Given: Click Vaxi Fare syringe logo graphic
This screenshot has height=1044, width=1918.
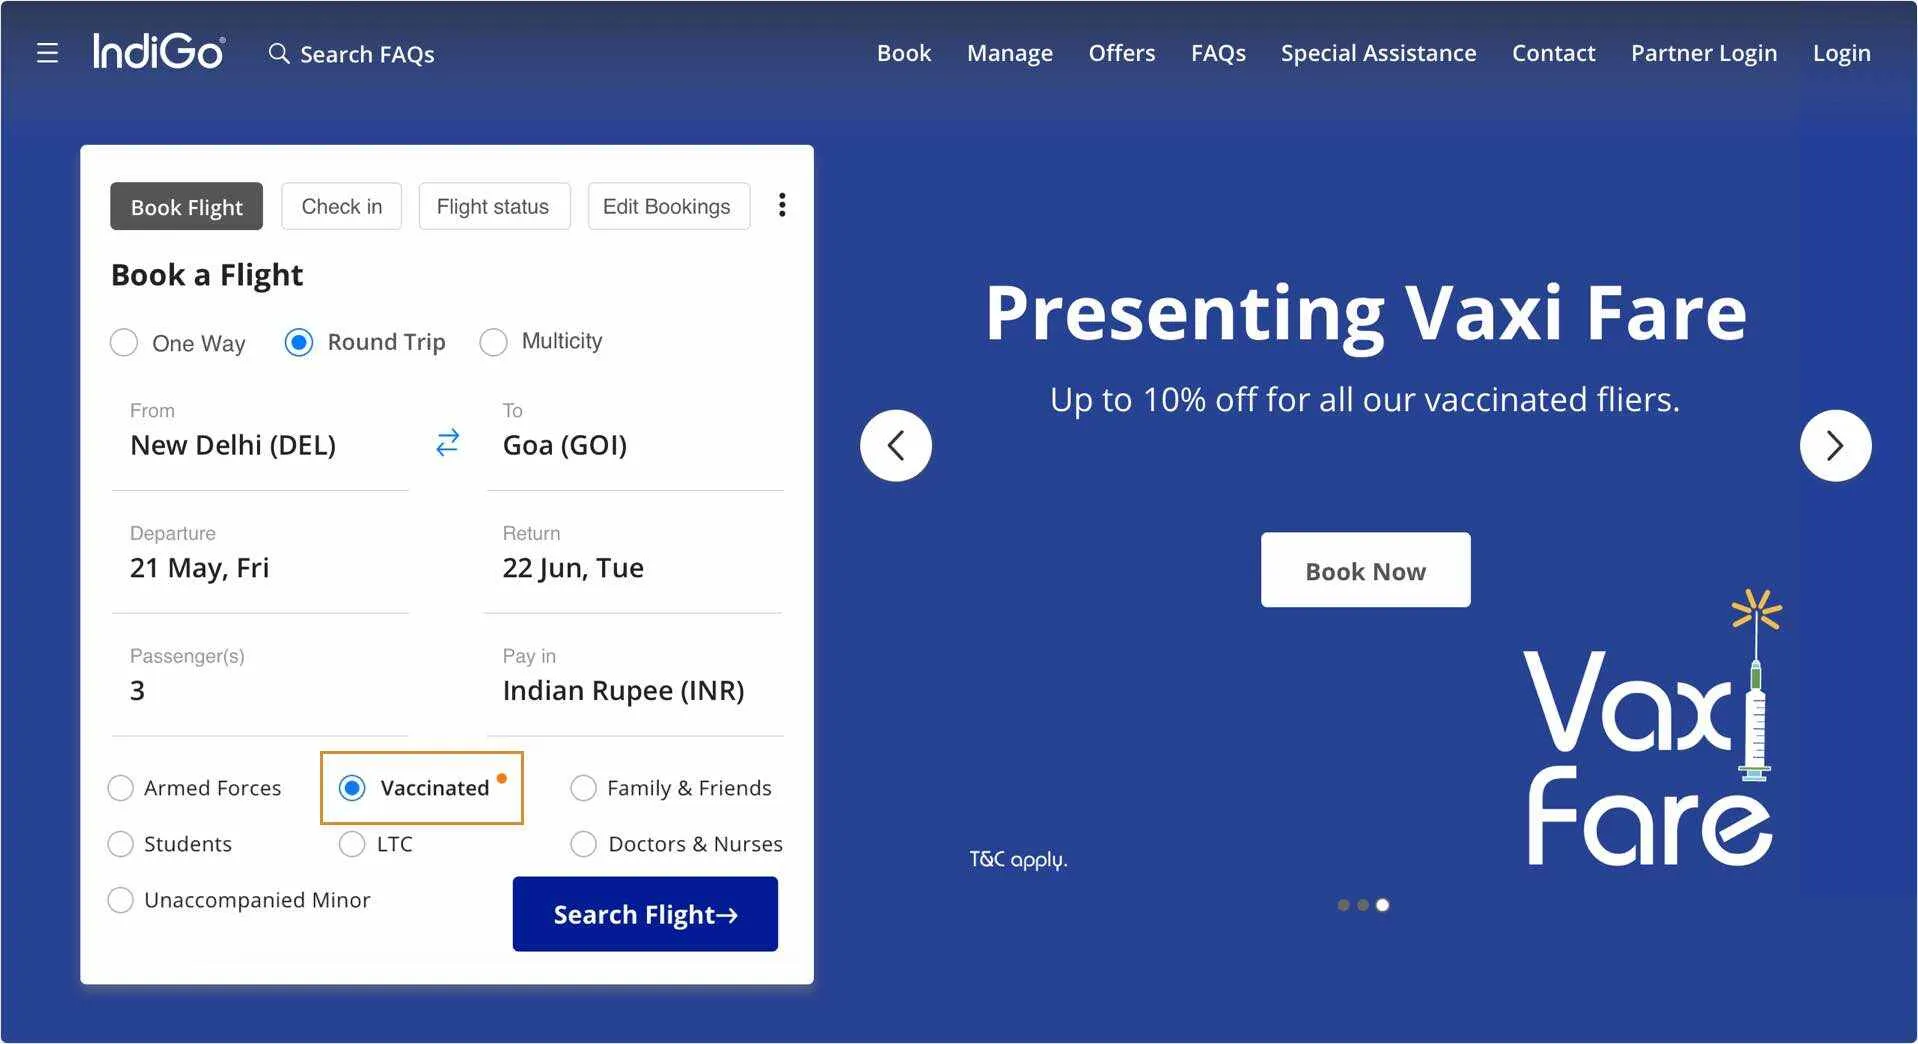Looking at the screenshot, I should tap(1652, 730).
